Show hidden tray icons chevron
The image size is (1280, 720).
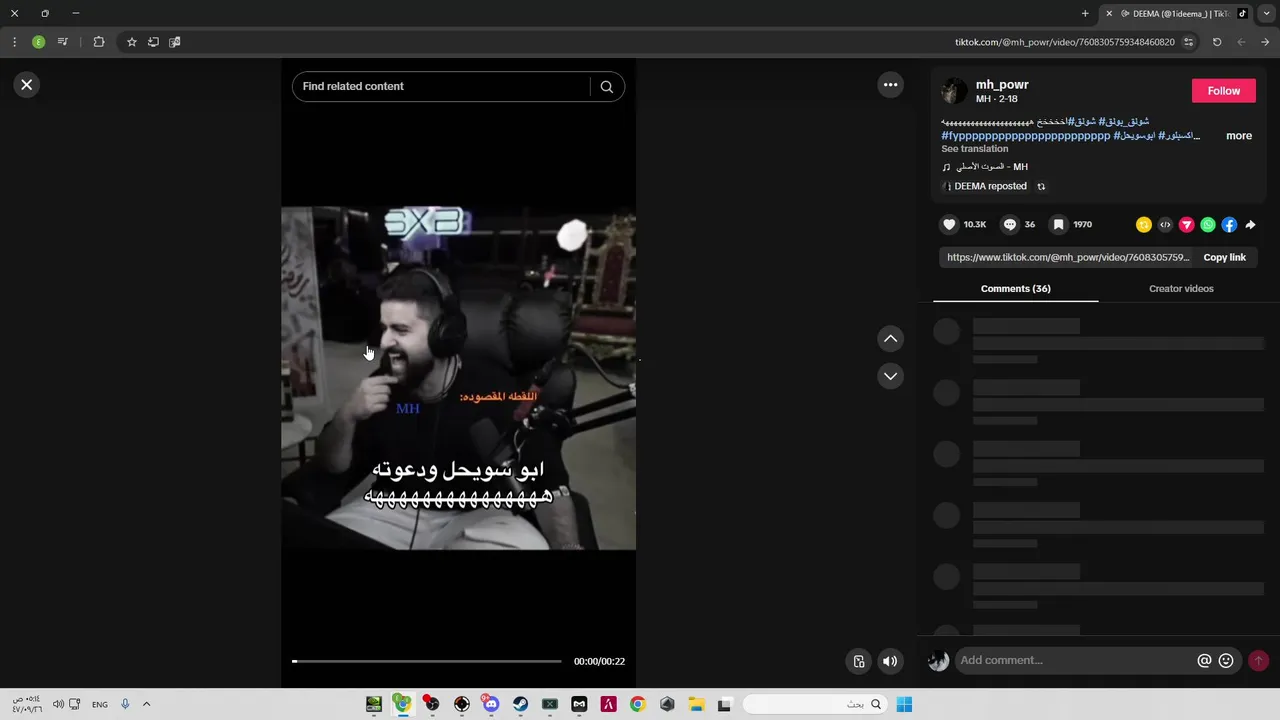(x=146, y=704)
